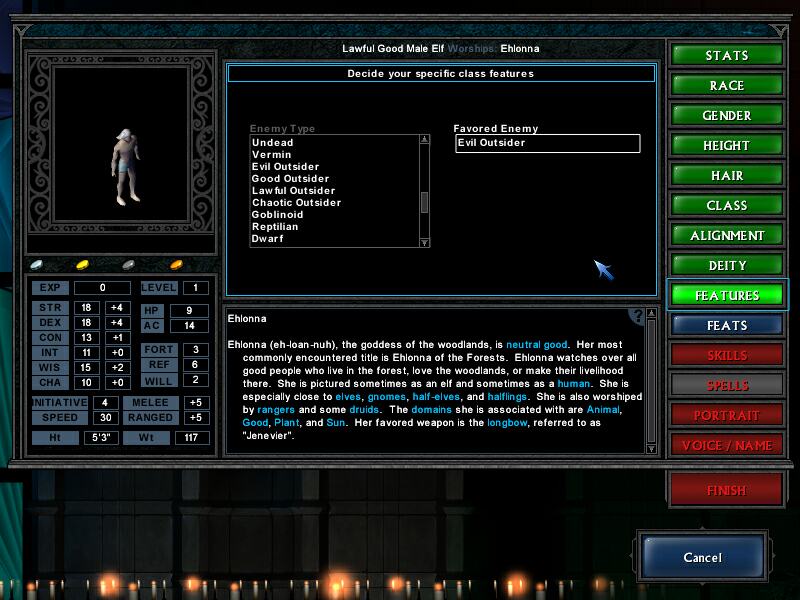
Task: Click the yellow gem under the portrait
Action: 83,265
